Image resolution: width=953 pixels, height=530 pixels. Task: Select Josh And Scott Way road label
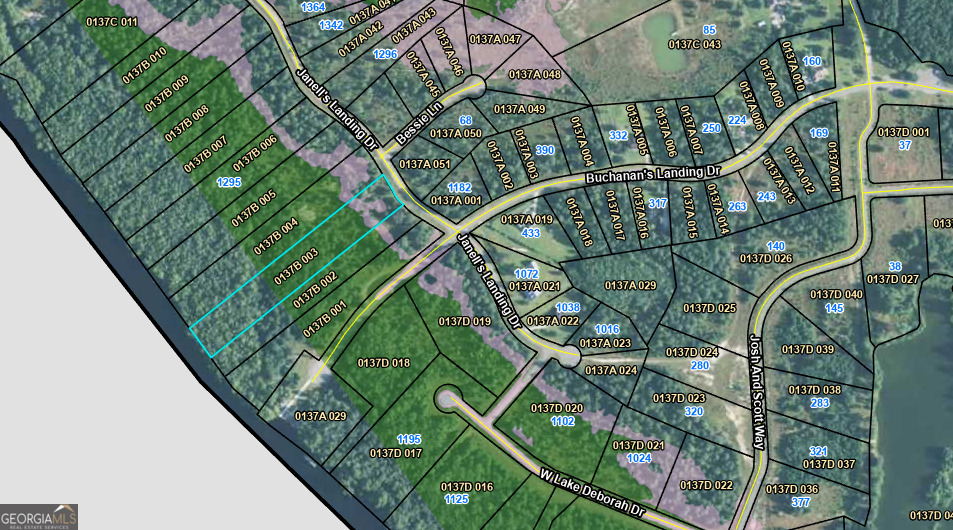pyautogui.click(x=757, y=392)
